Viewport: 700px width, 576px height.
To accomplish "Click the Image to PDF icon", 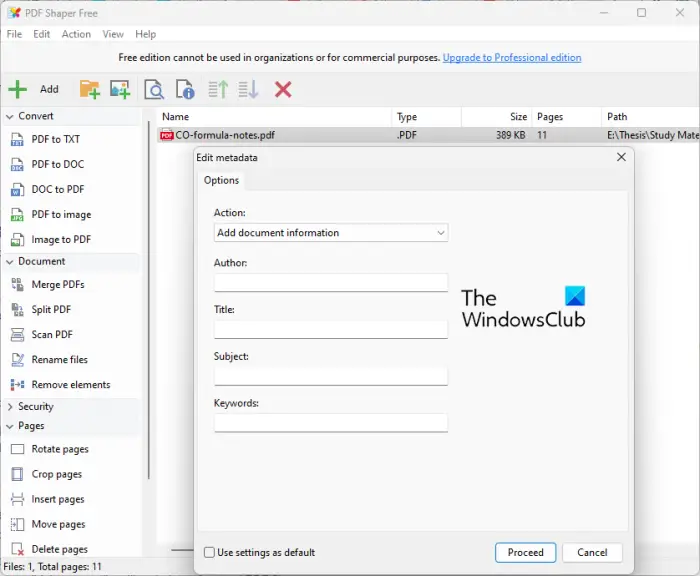I will [x=17, y=239].
